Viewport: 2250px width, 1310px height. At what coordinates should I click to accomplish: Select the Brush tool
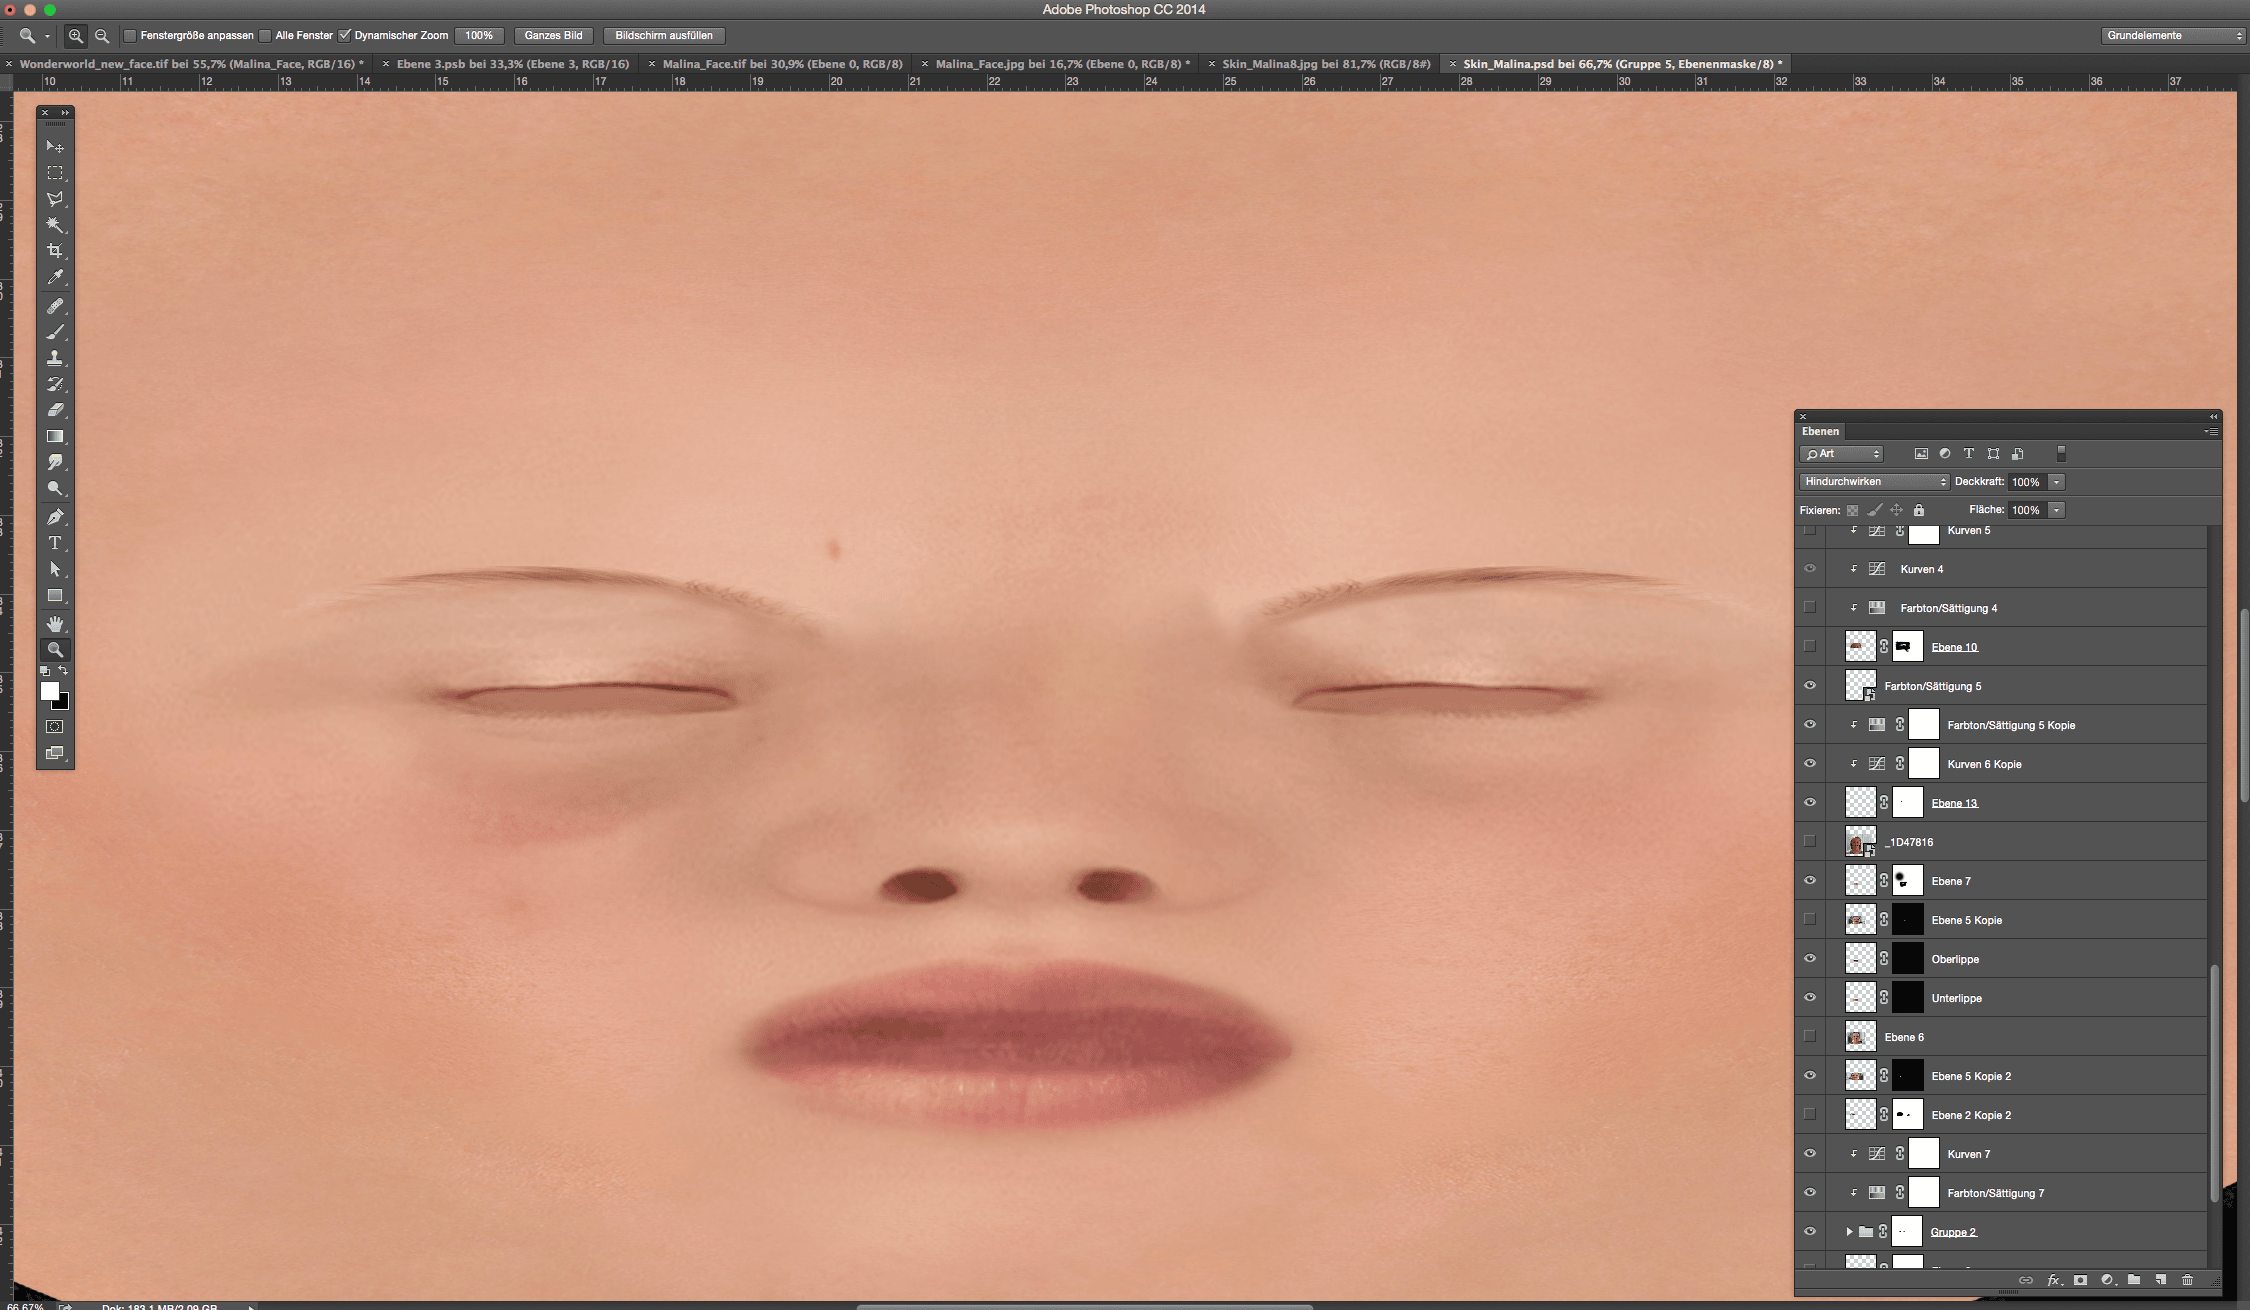click(55, 332)
